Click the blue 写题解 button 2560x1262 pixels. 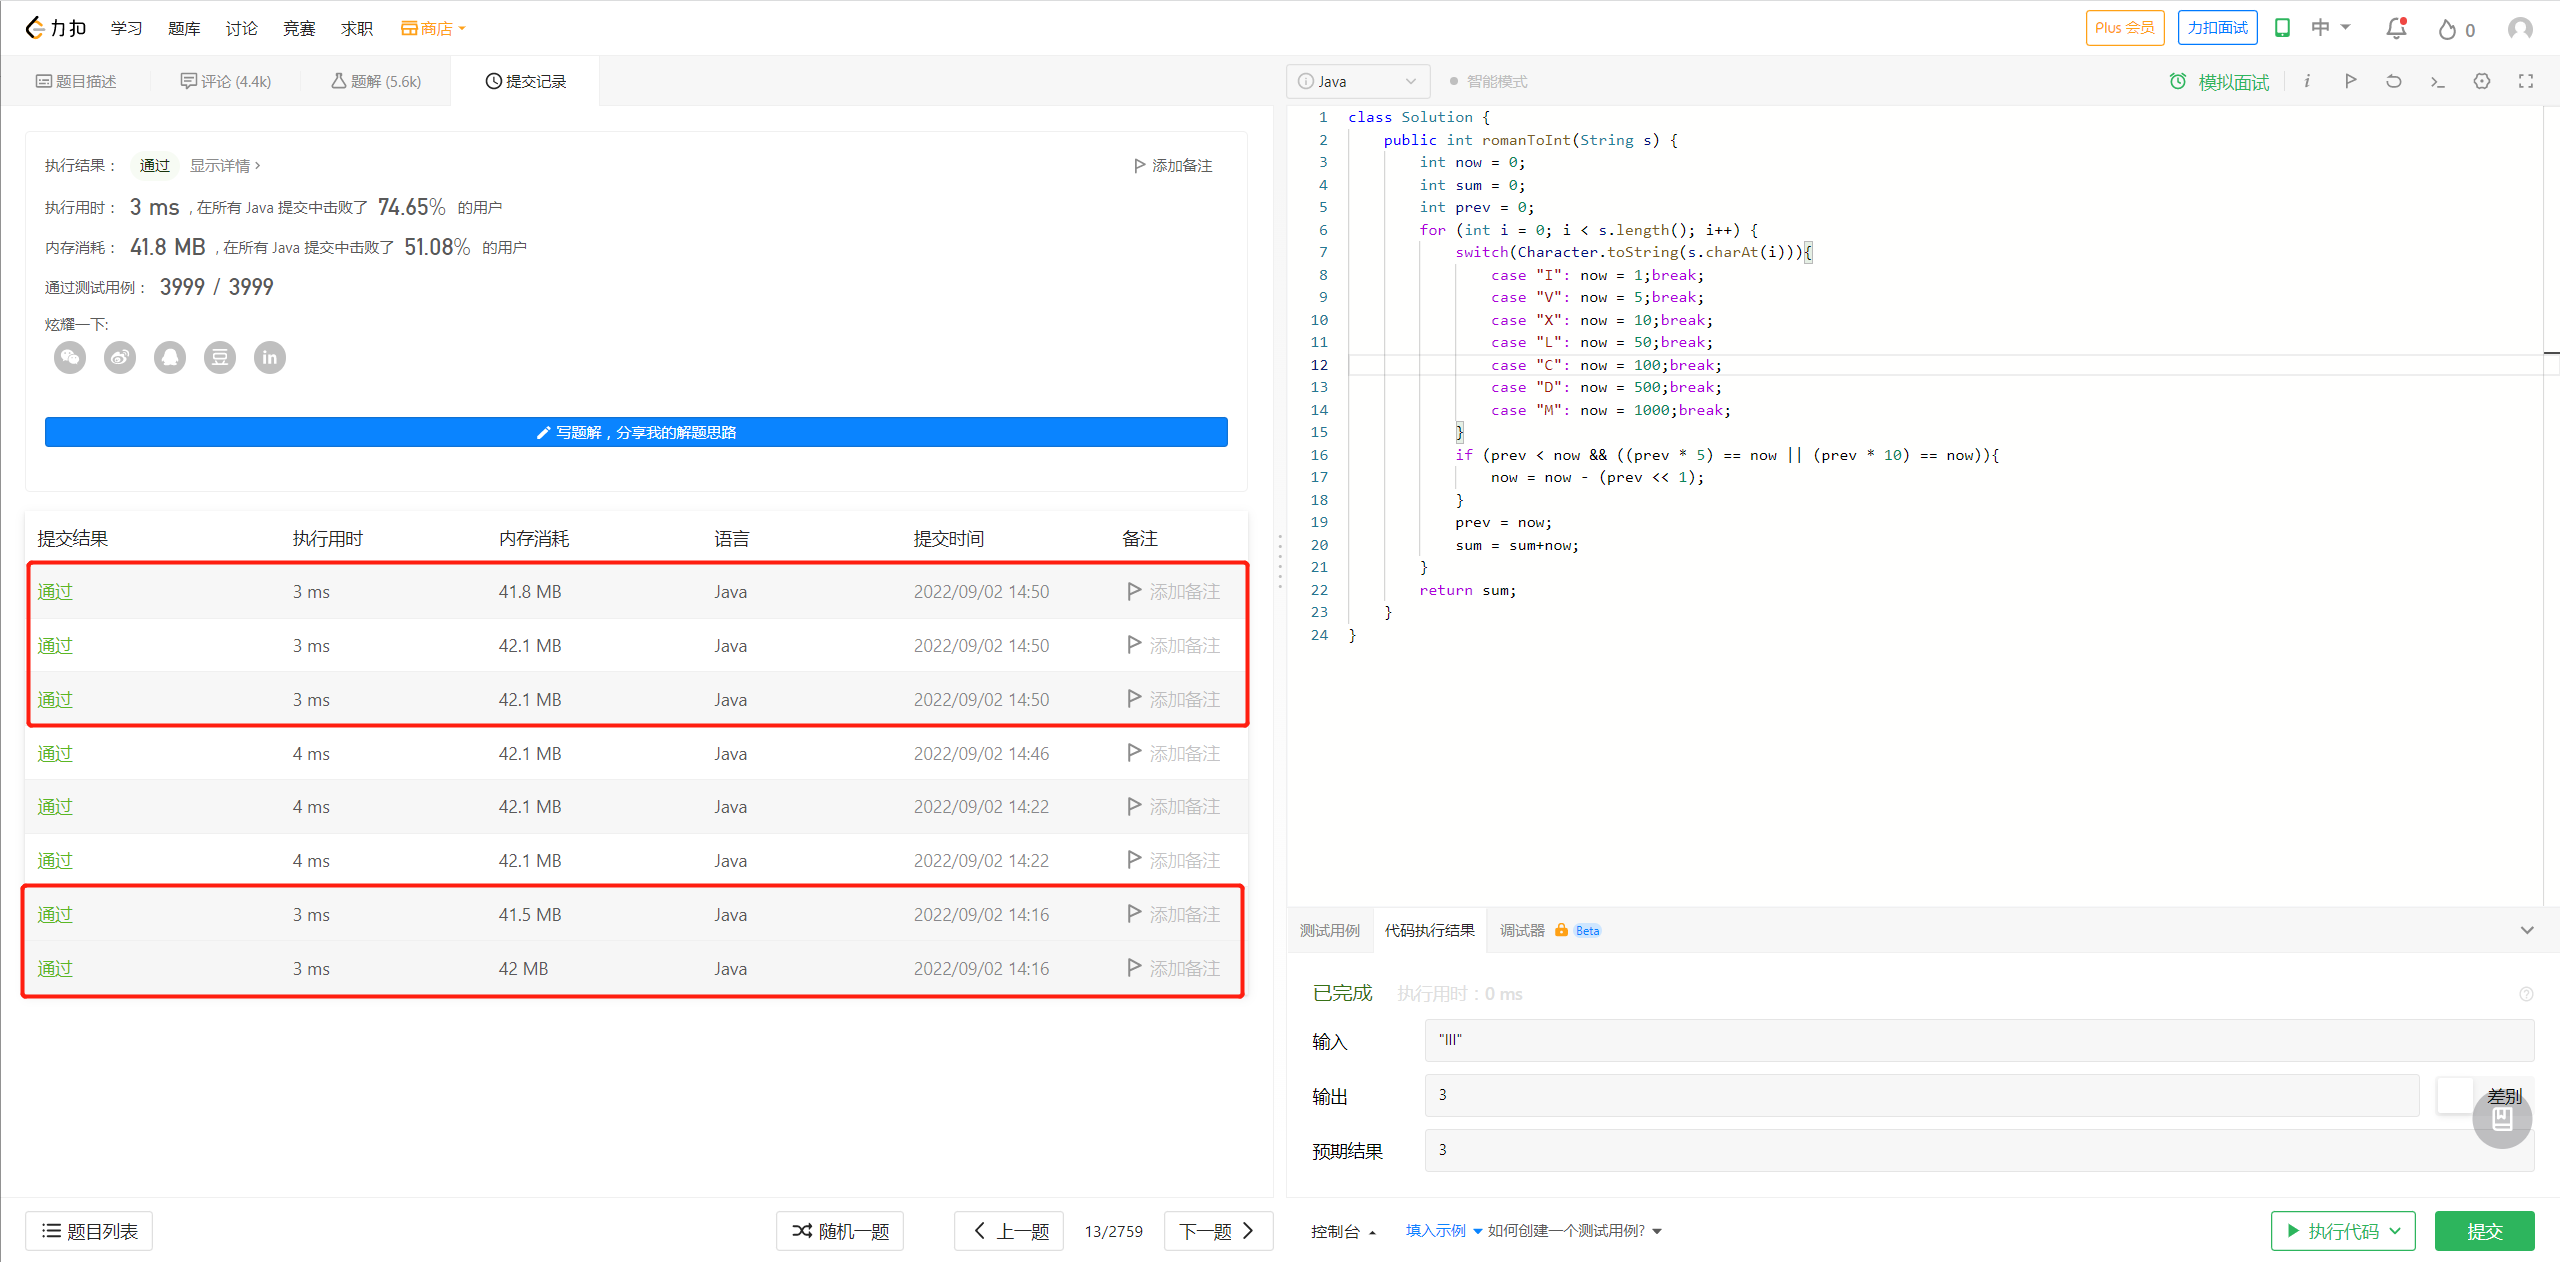[636, 432]
